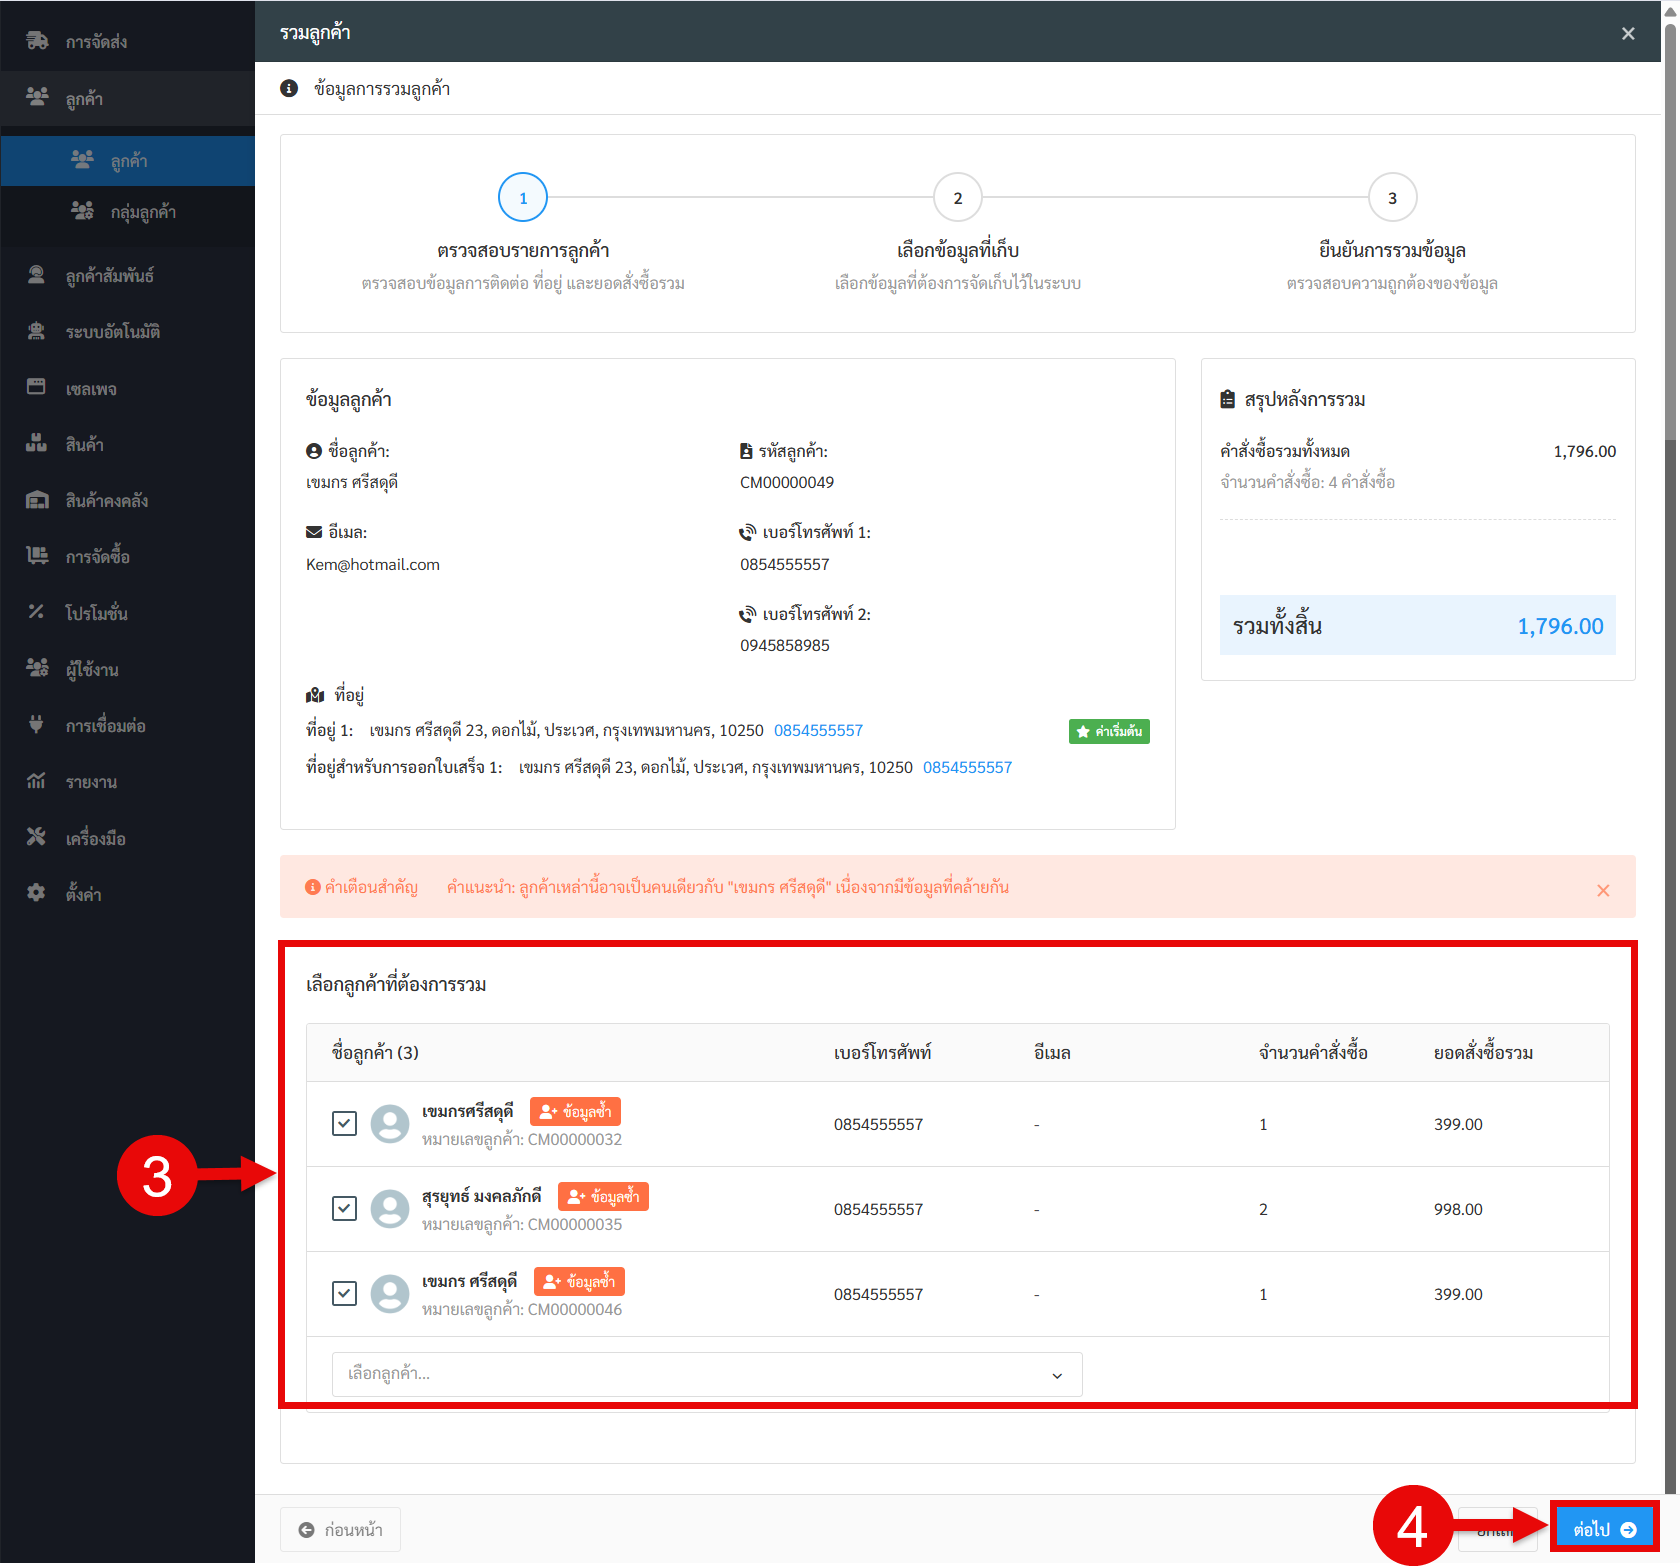Click the previous button at bottom left
This screenshot has width=1680, height=1568.
click(x=341, y=1529)
